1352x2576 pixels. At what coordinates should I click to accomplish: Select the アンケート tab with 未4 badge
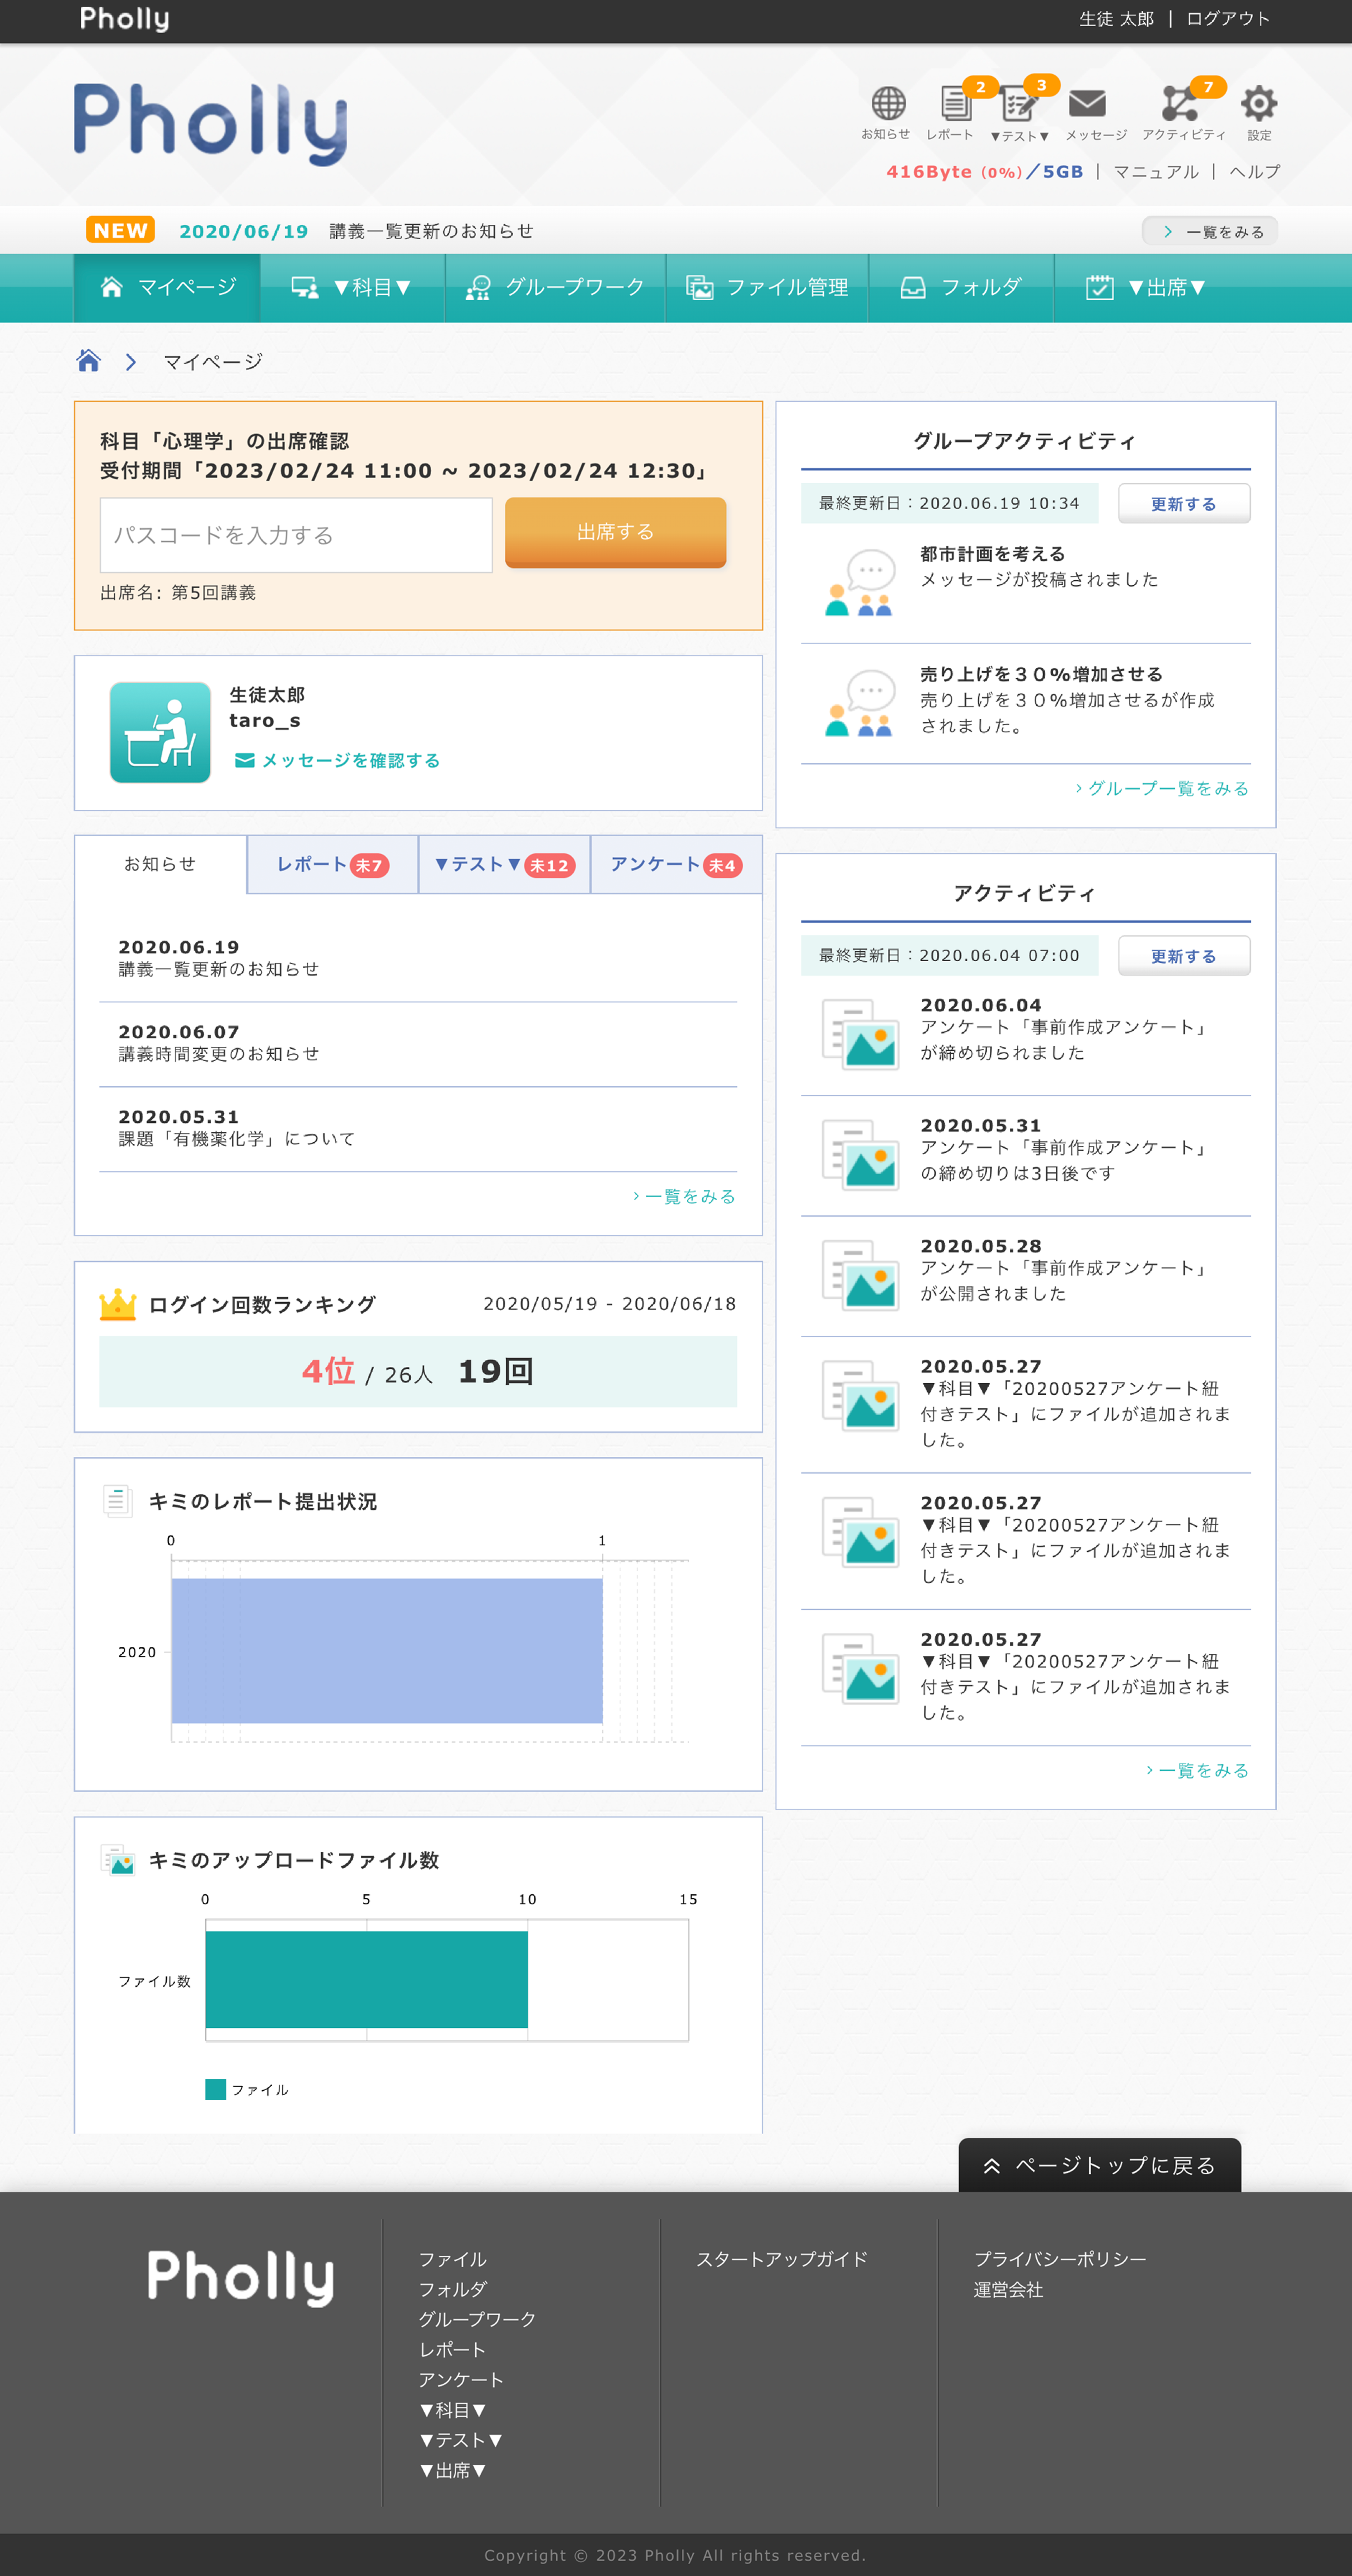point(676,865)
